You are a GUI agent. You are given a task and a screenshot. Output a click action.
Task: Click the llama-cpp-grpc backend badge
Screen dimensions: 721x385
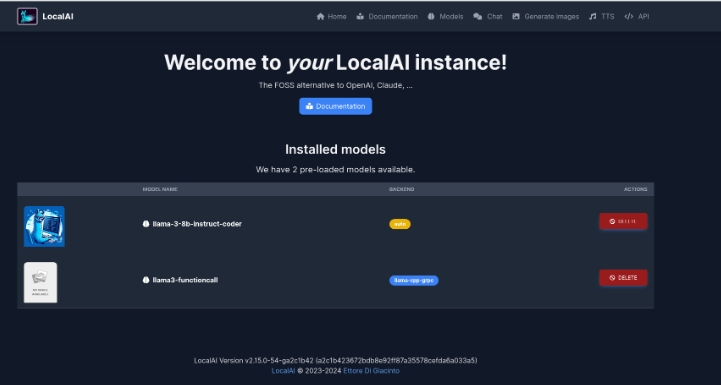(x=414, y=280)
